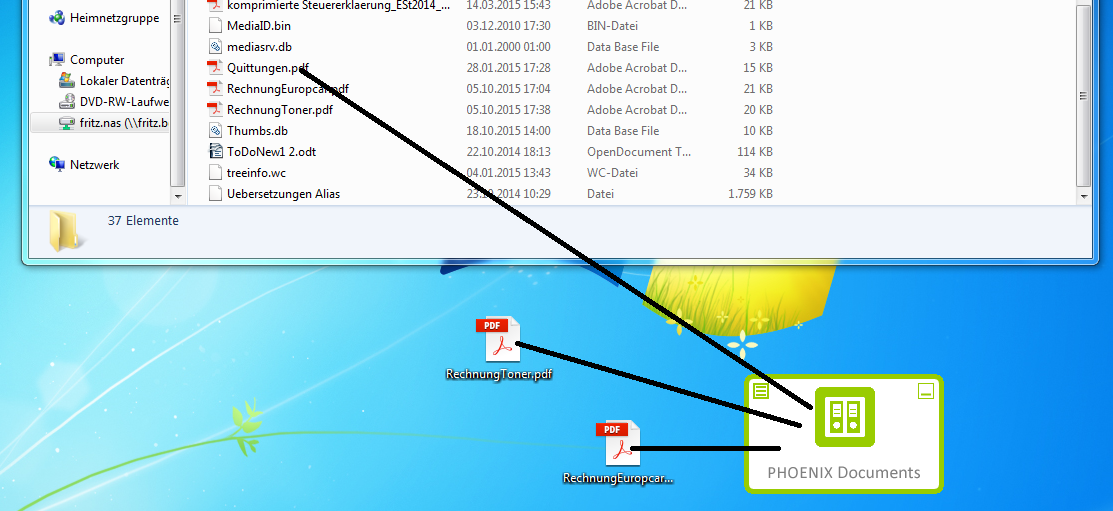The image size is (1113, 511).
Task: Select fritz.nas network drive
Action: click(100, 122)
